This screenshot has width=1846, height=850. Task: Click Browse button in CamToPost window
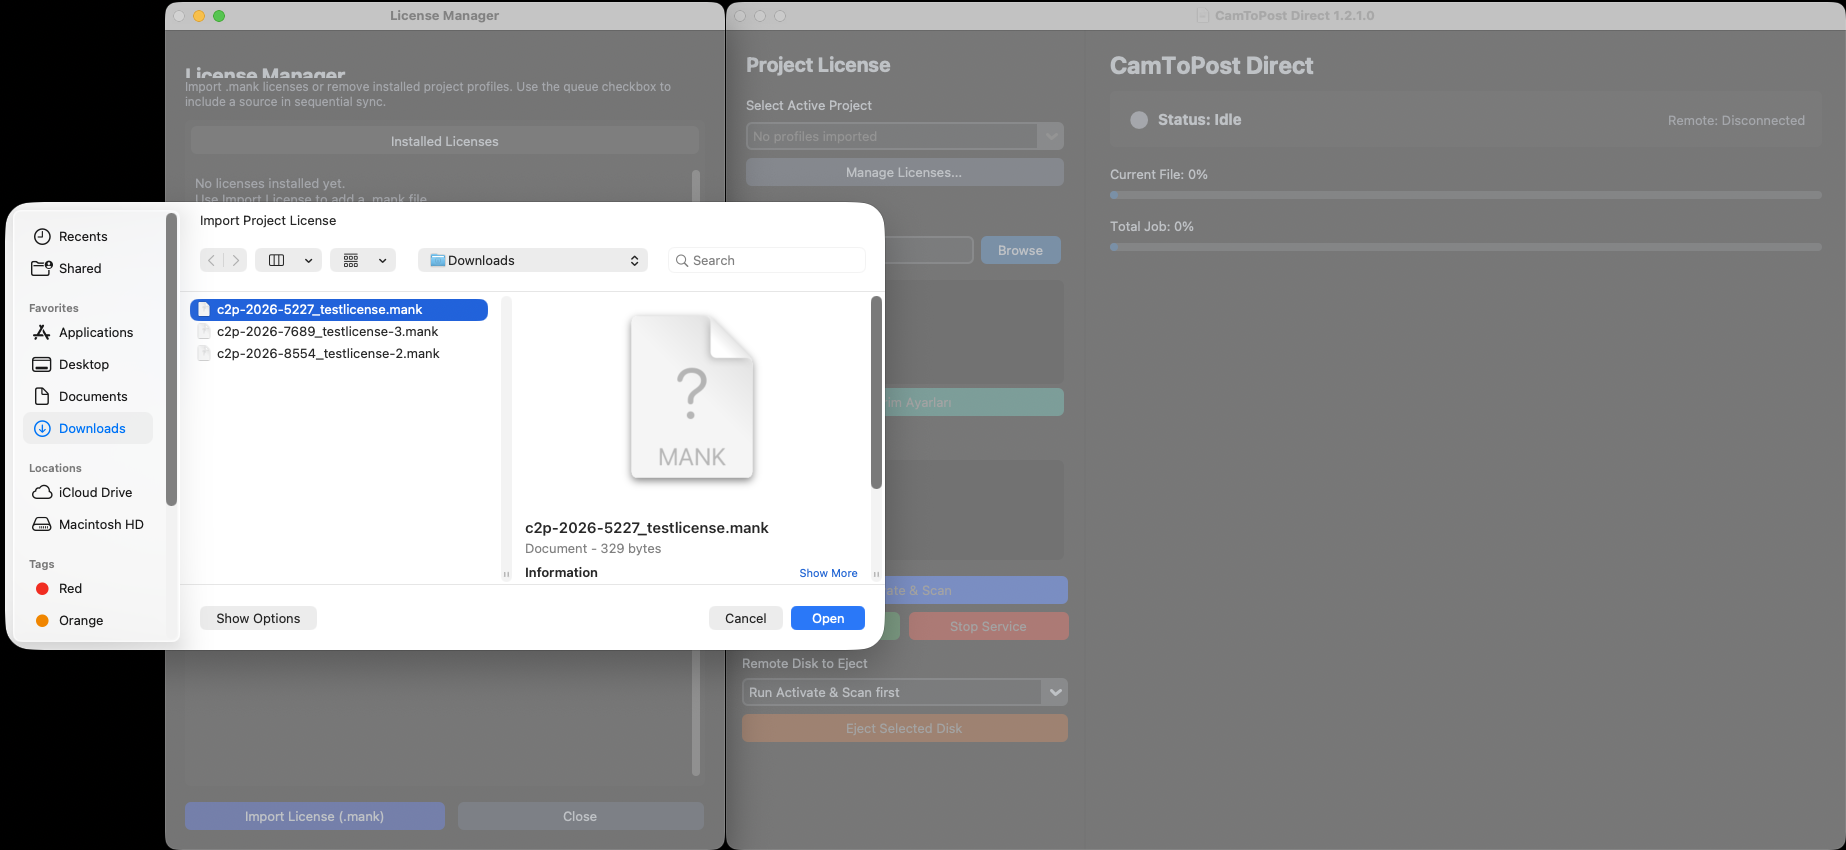point(1020,250)
